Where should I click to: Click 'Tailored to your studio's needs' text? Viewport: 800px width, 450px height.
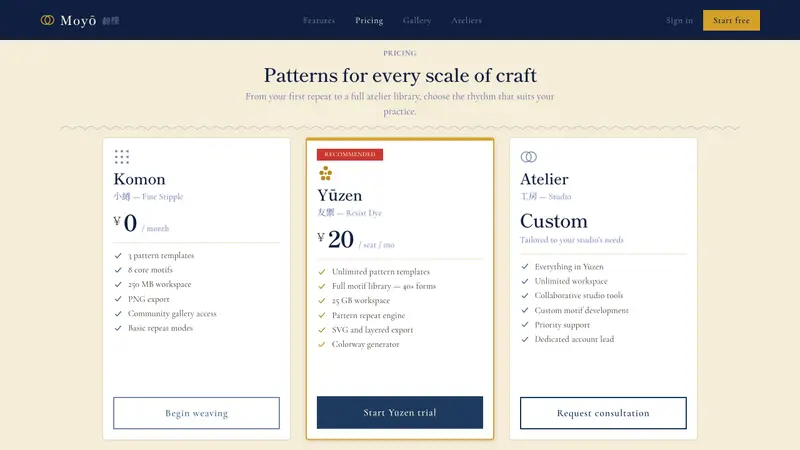coord(571,240)
